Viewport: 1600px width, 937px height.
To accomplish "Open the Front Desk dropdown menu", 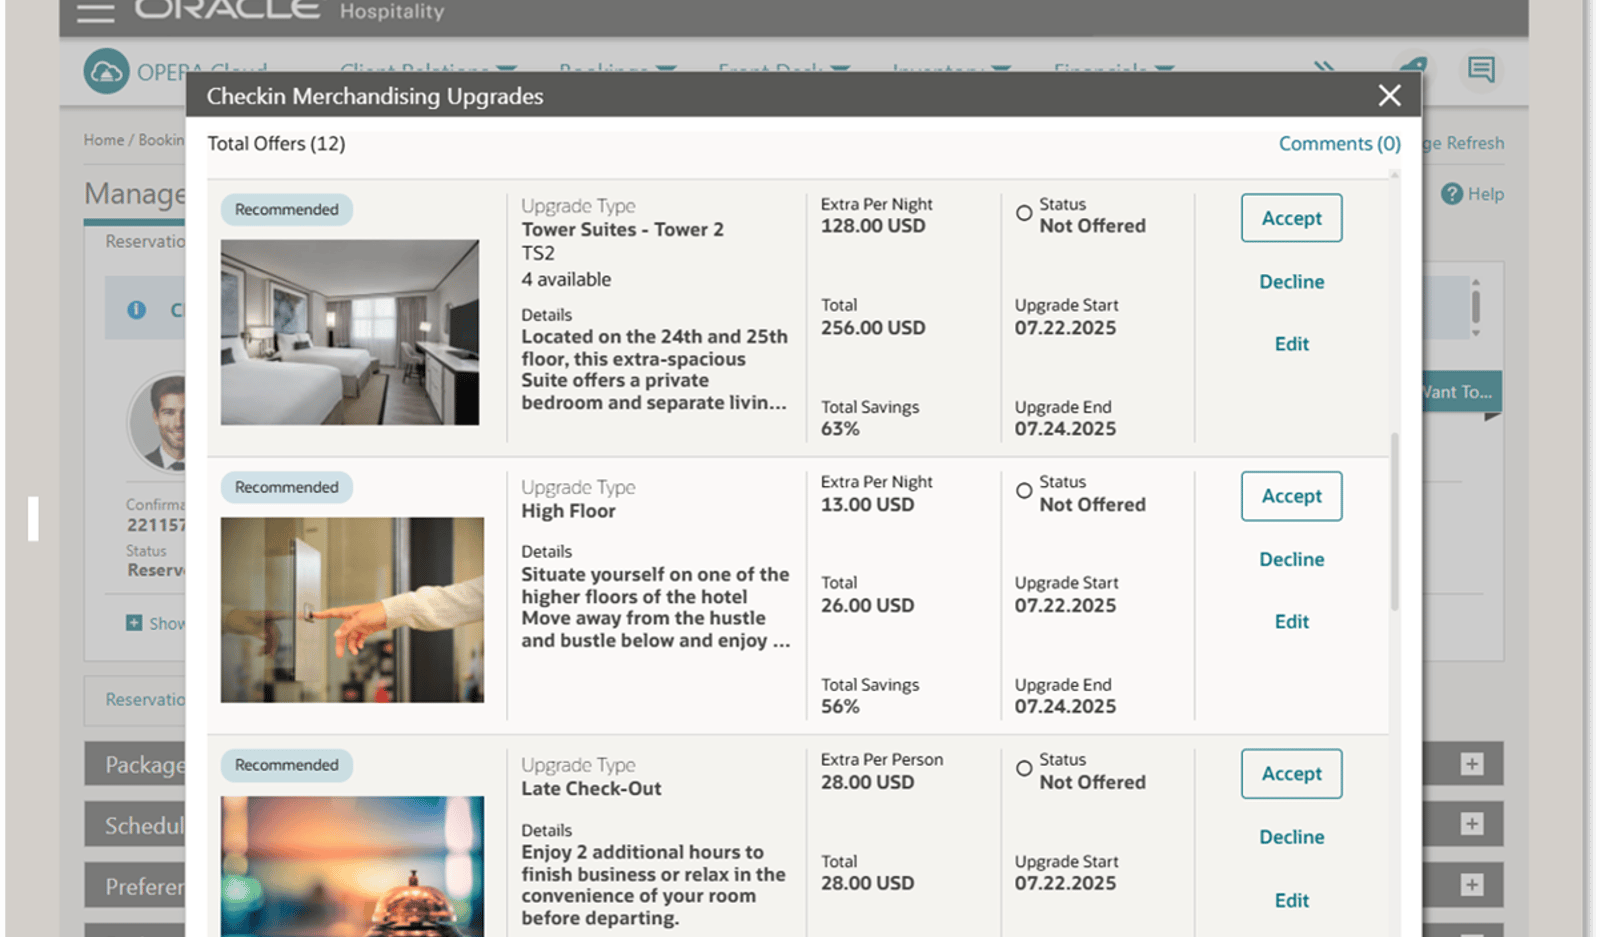I will tap(783, 68).
